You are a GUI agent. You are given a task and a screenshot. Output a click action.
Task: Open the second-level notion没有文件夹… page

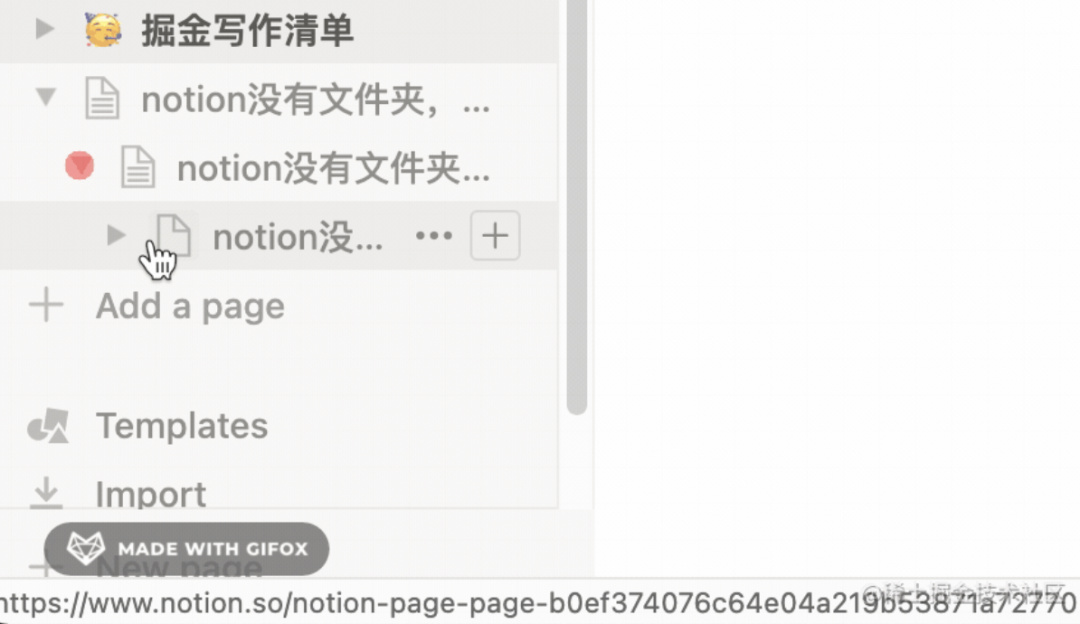pos(334,168)
